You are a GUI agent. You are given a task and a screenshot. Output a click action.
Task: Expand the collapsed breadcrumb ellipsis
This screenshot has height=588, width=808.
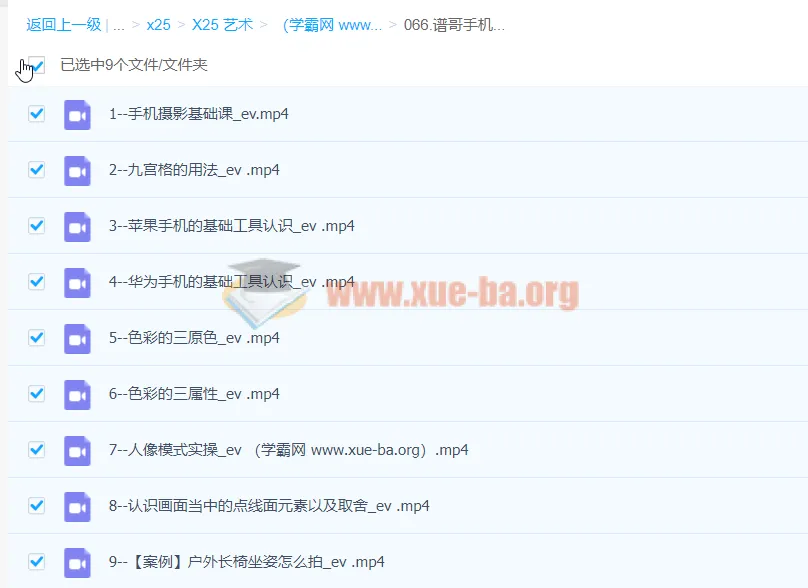(119, 25)
